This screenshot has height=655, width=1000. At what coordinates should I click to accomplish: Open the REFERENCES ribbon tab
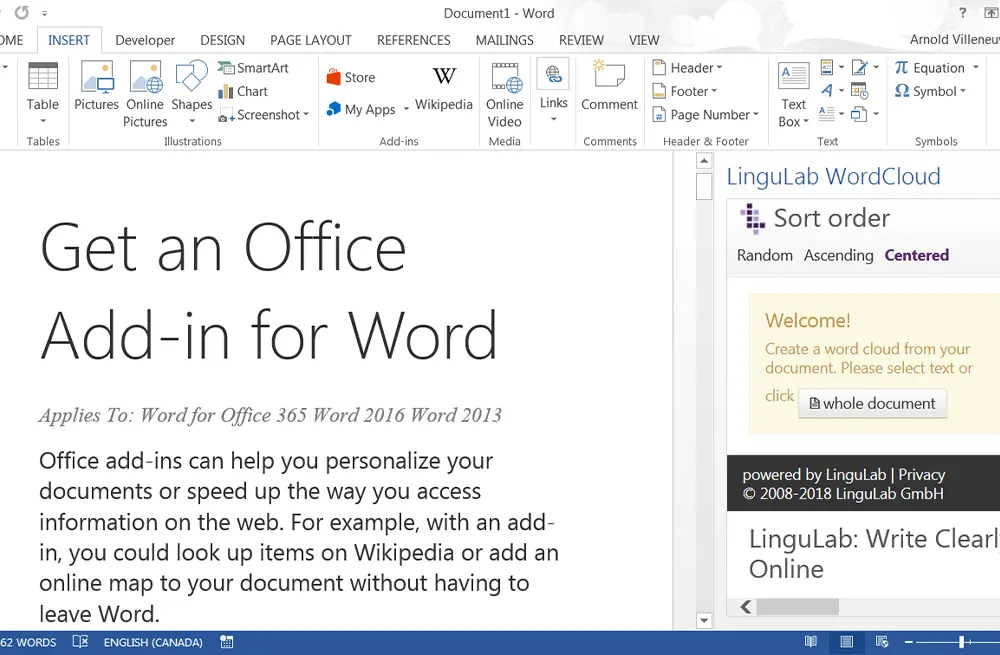(x=413, y=40)
